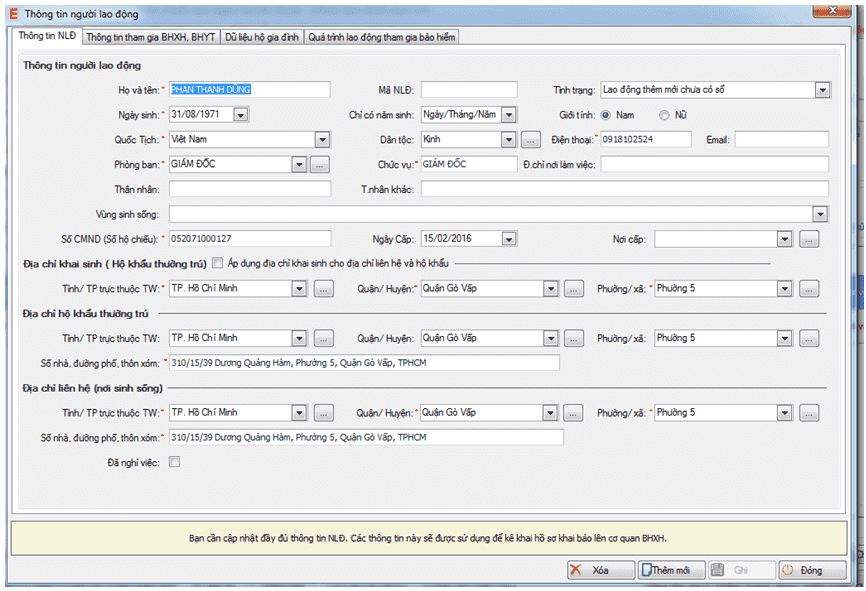Click the power icon on Đóng button
The width and height of the screenshot is (866, 591).
point(787,570)
